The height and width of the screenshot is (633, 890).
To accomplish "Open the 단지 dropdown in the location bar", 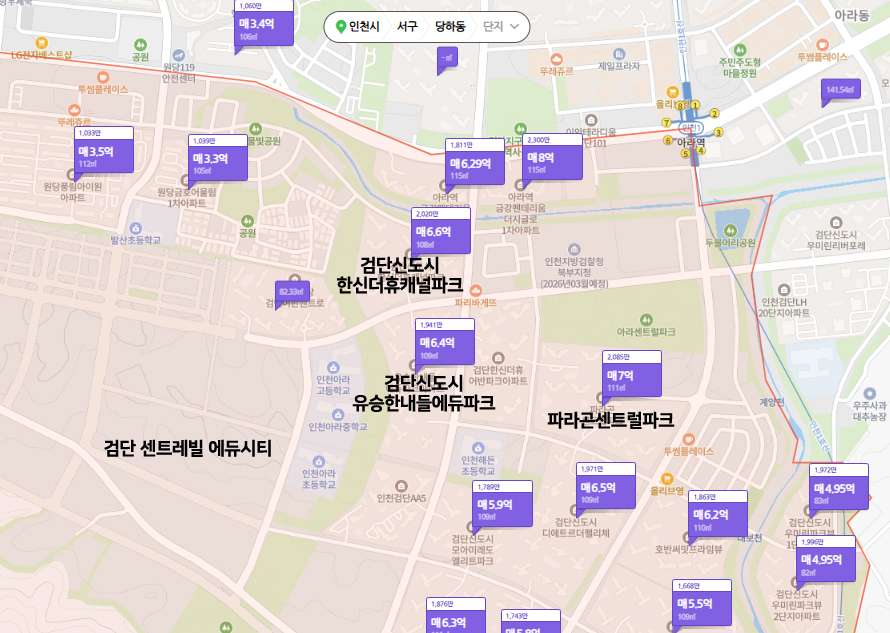I will pos(501,27).
